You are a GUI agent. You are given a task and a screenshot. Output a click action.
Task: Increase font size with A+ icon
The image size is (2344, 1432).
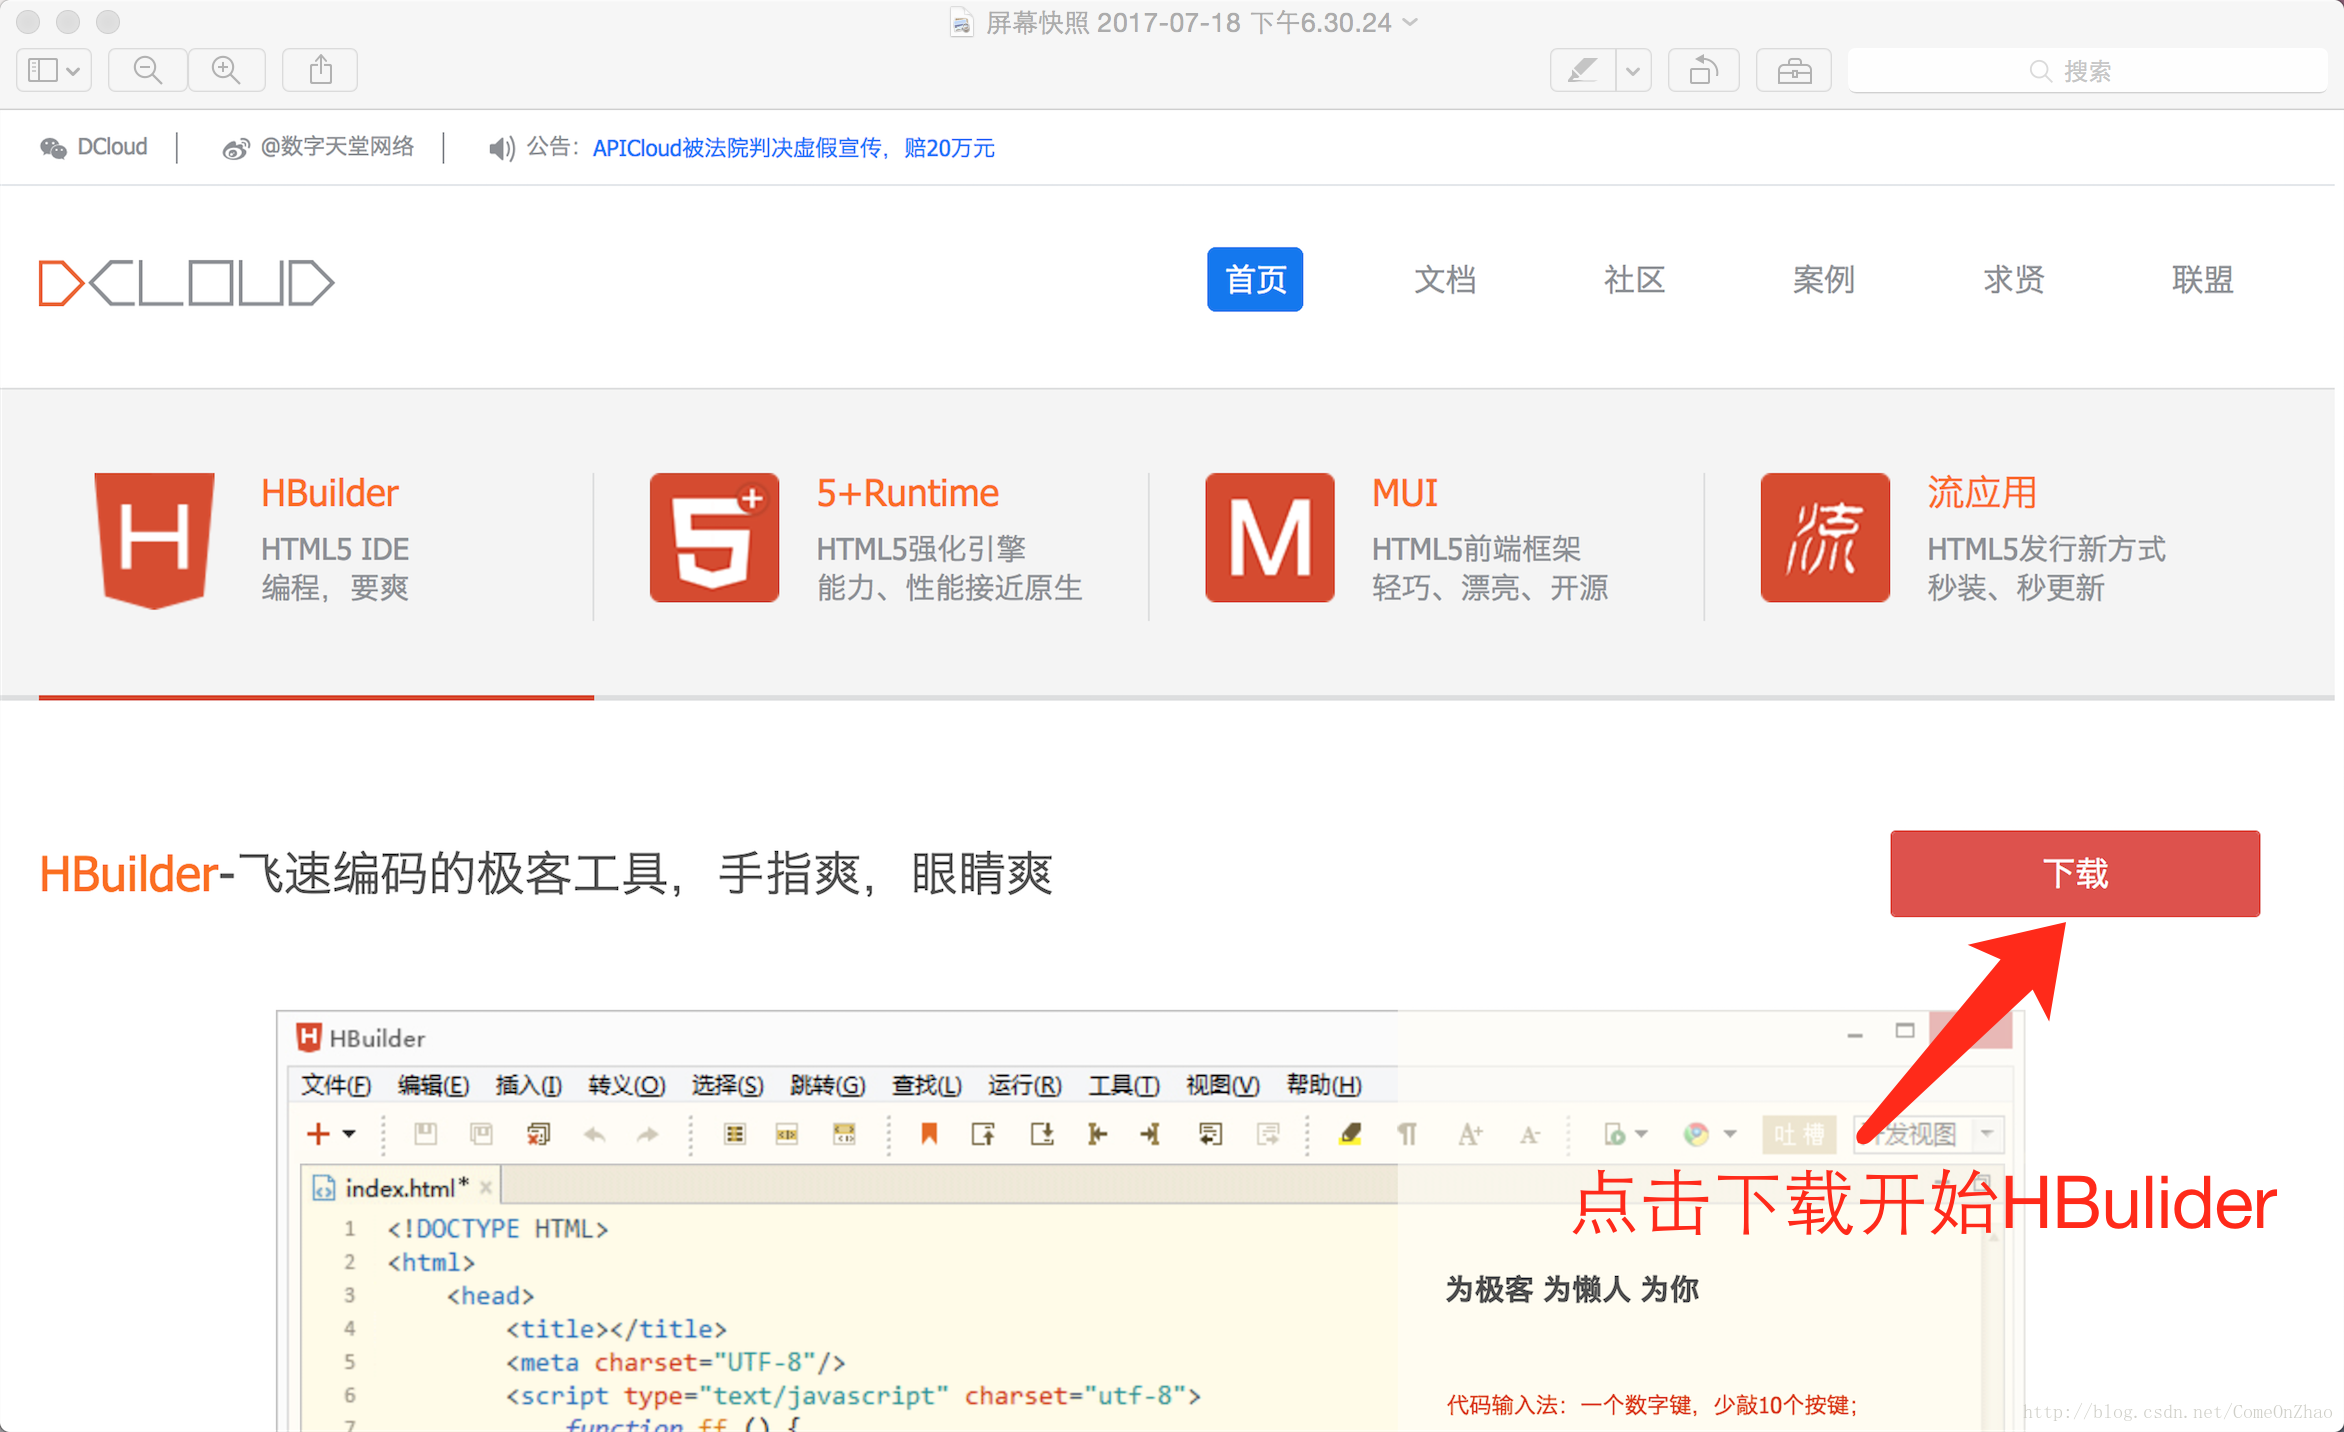click(x=1469, y=1133)
